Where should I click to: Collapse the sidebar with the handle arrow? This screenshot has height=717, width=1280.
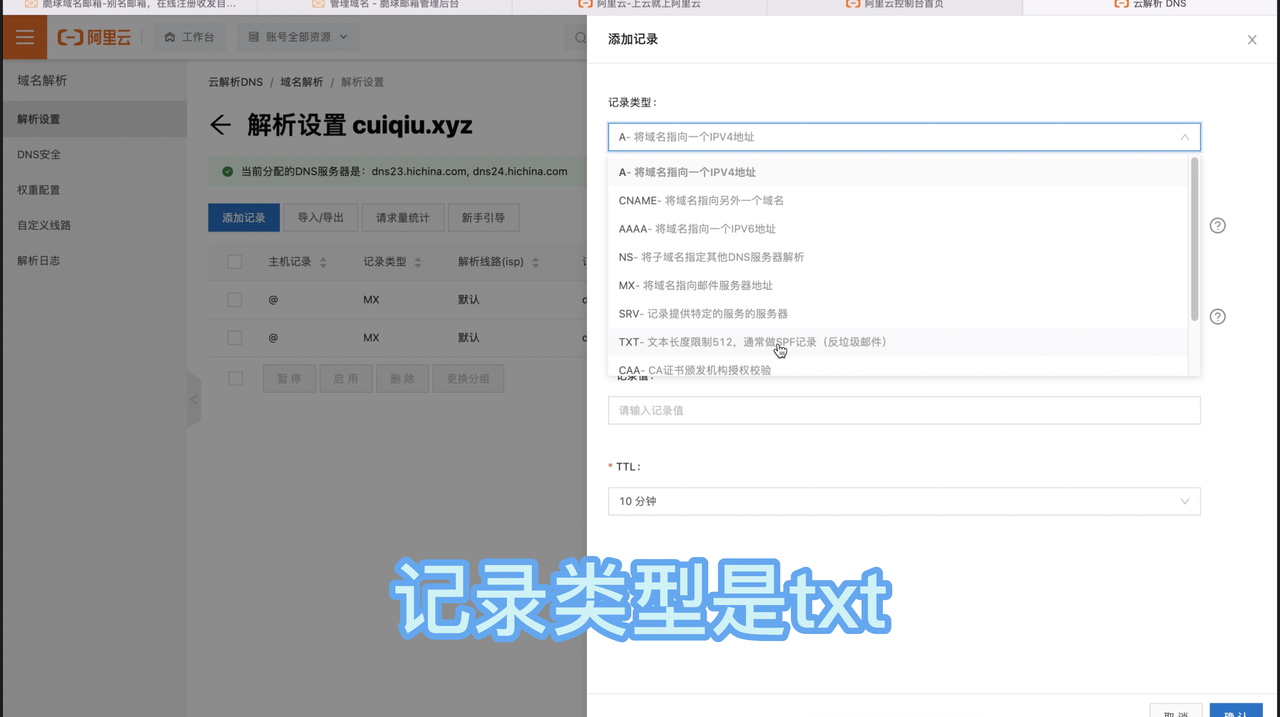click(x=194, y=400)
